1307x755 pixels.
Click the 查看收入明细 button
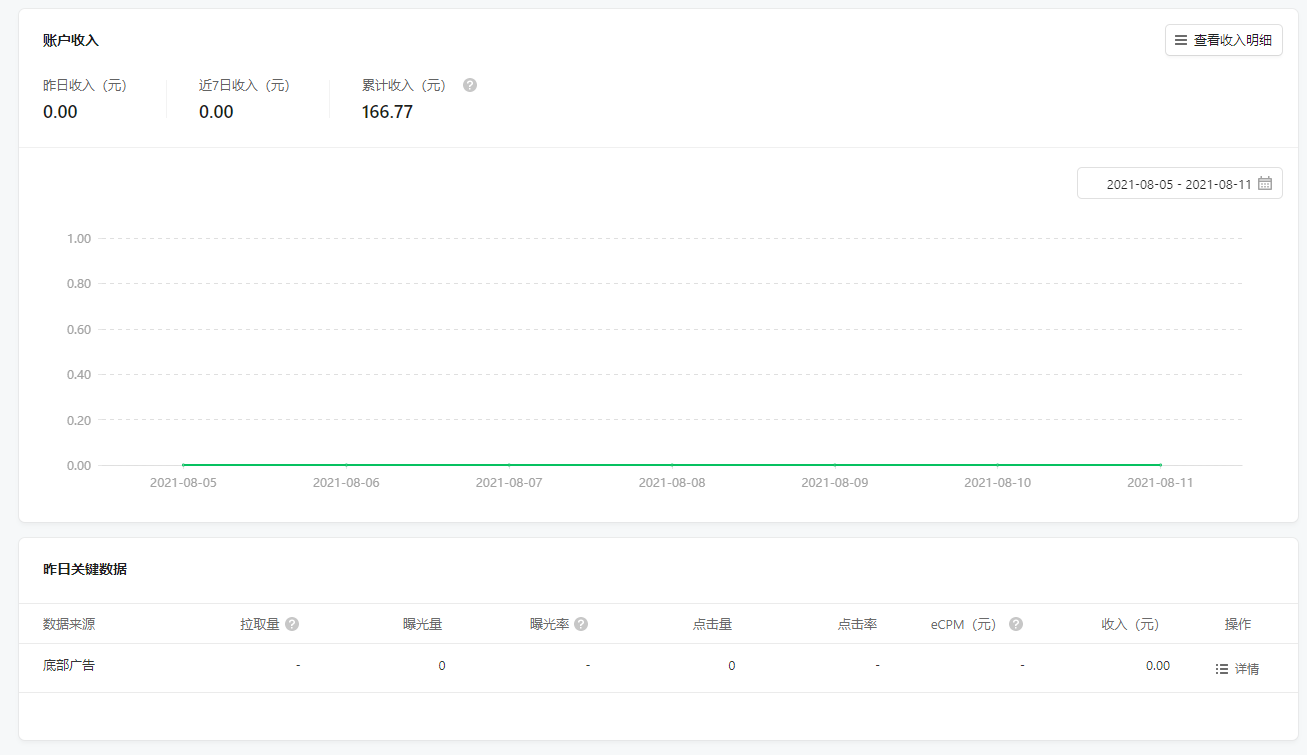click(x=1223, y=40)
